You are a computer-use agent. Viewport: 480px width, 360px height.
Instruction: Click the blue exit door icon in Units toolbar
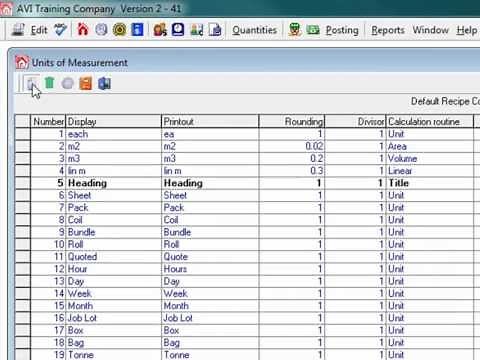(104, 83)
